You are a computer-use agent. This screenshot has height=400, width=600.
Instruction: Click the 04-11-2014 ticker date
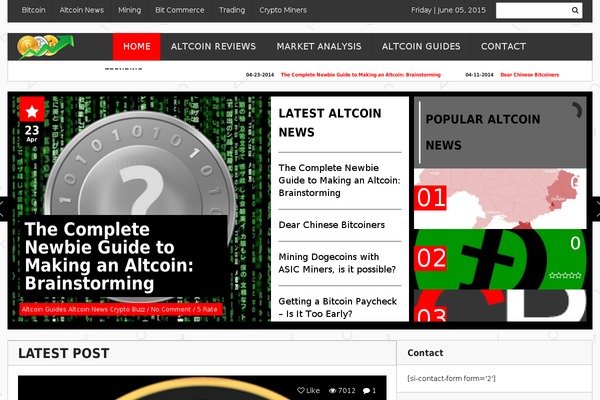click(479, 75)
